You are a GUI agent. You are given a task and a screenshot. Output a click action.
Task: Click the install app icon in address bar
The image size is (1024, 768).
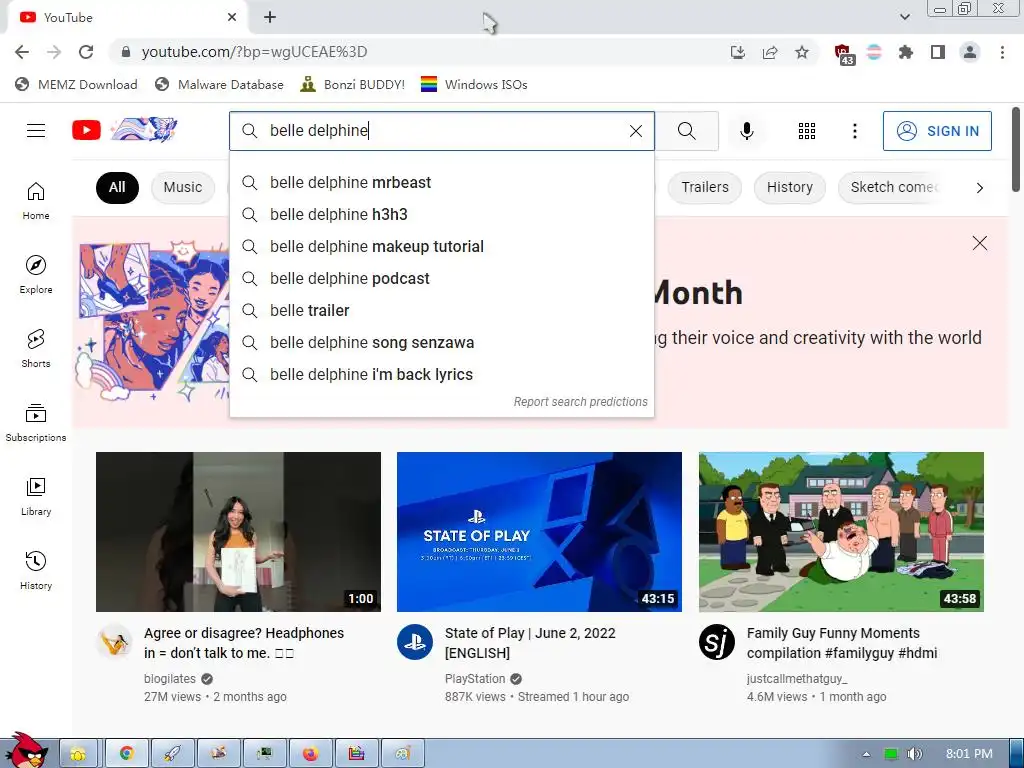pos(737,52)
